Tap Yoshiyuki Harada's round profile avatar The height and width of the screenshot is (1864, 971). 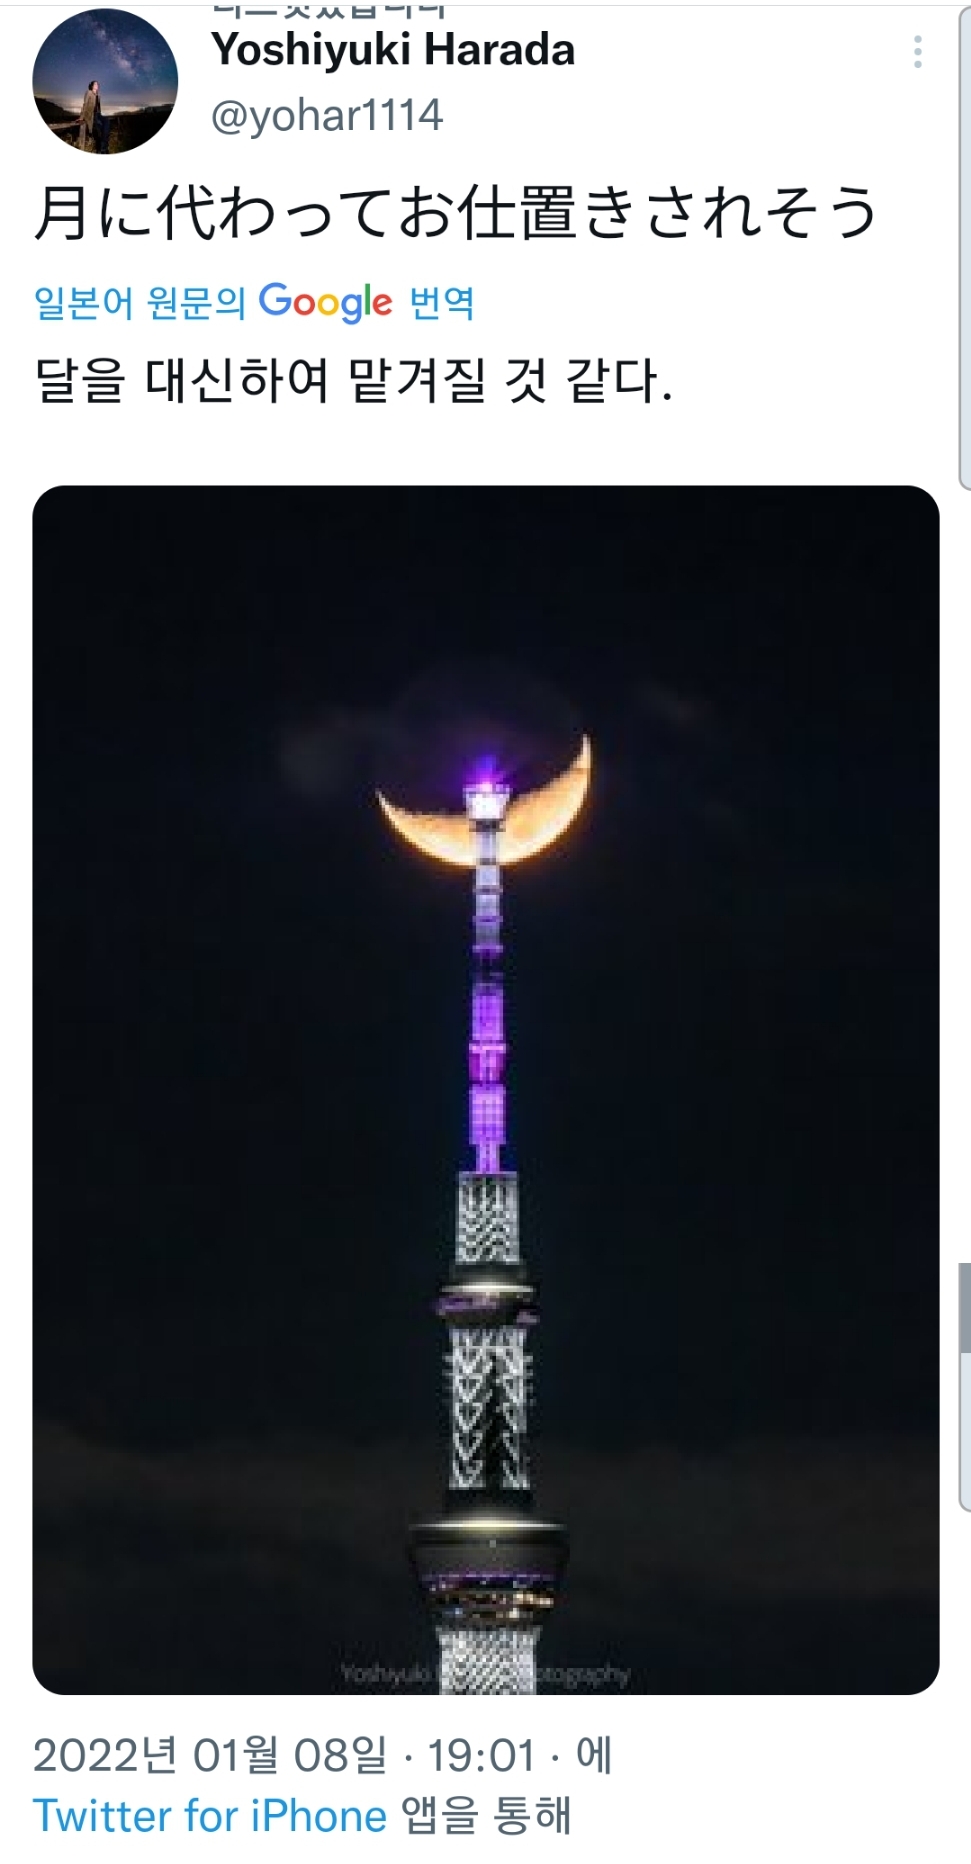point(105,82)
